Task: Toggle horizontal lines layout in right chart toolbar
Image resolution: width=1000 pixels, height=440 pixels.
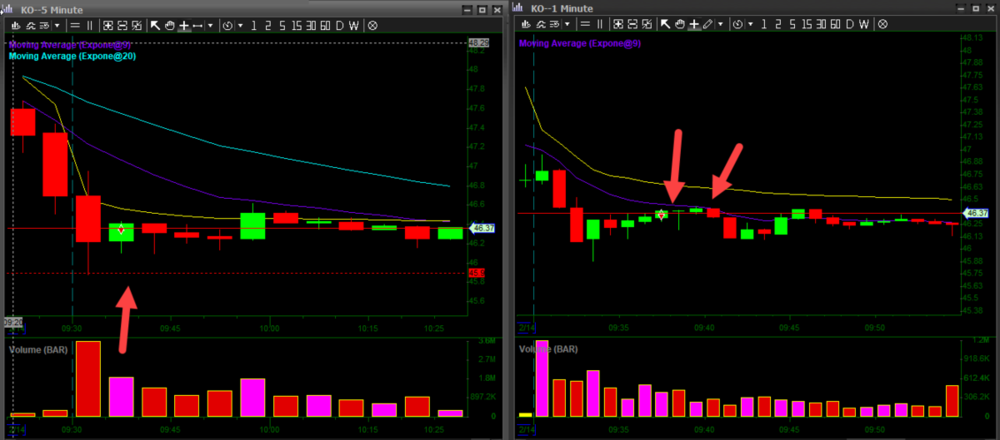Action: [x=585, y=24]
